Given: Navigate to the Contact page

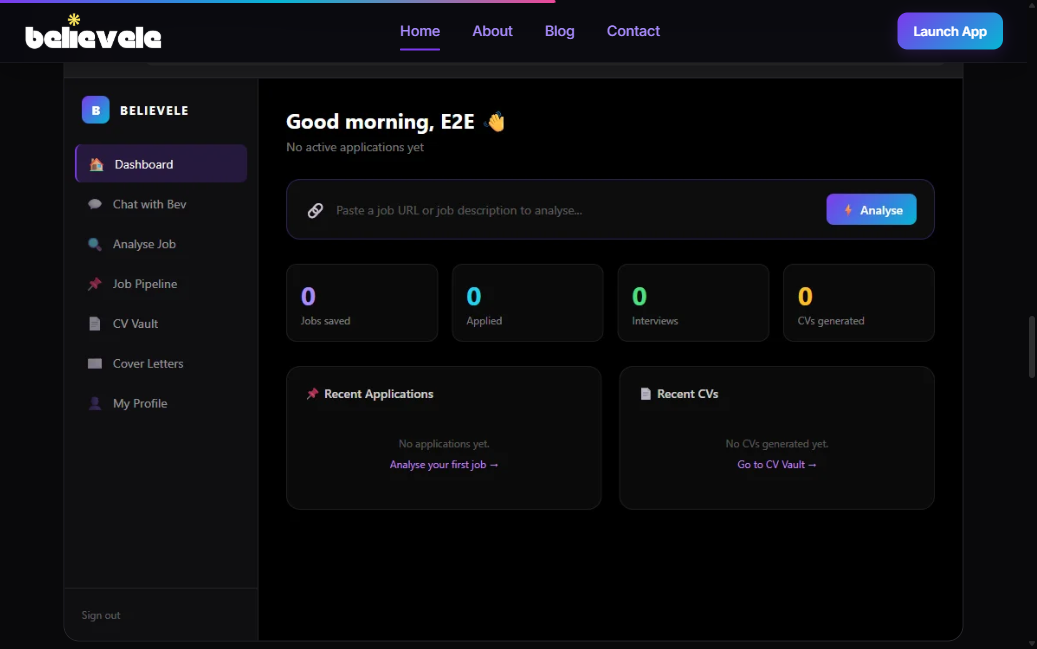Looking at the screenshot, I should [x=633, y=31].
